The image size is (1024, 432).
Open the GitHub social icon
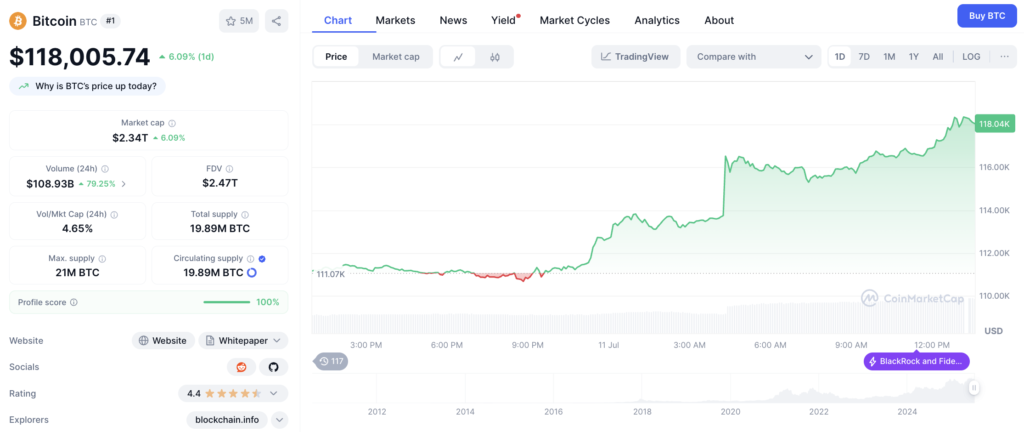[x=274, y=367]
